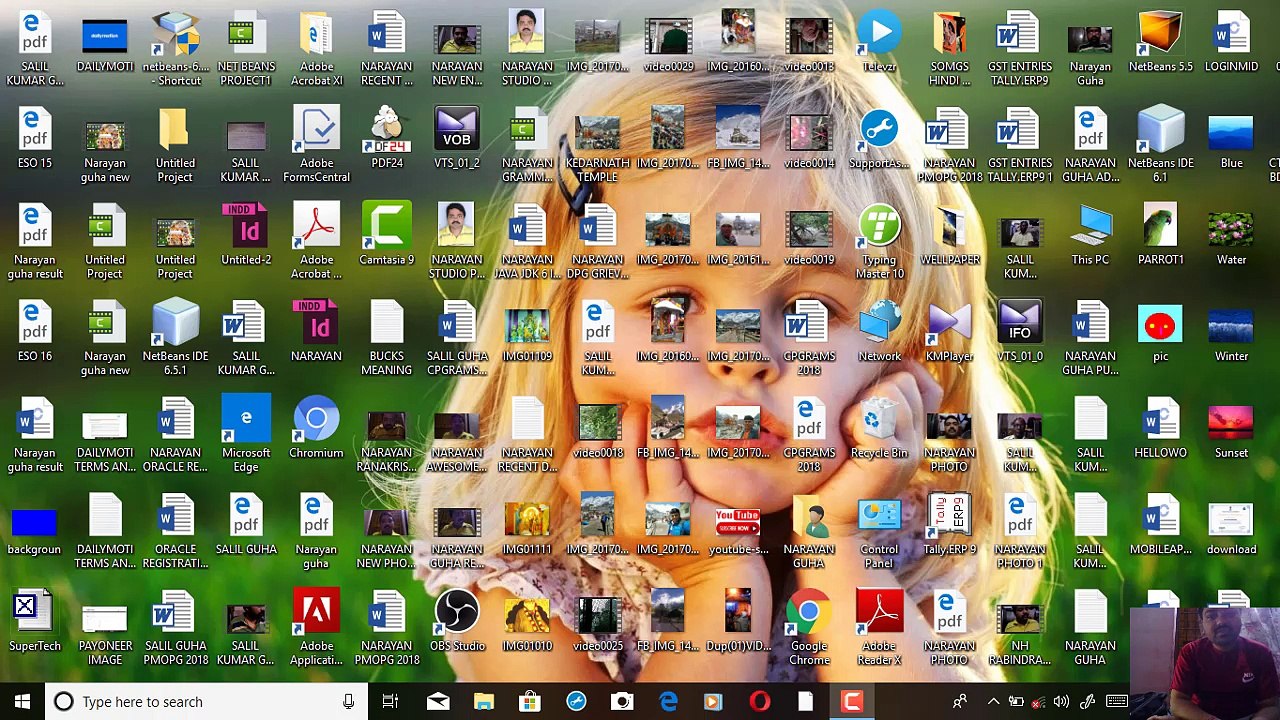
Task: Open the Network desktop icon
Action: coord(879,331)
